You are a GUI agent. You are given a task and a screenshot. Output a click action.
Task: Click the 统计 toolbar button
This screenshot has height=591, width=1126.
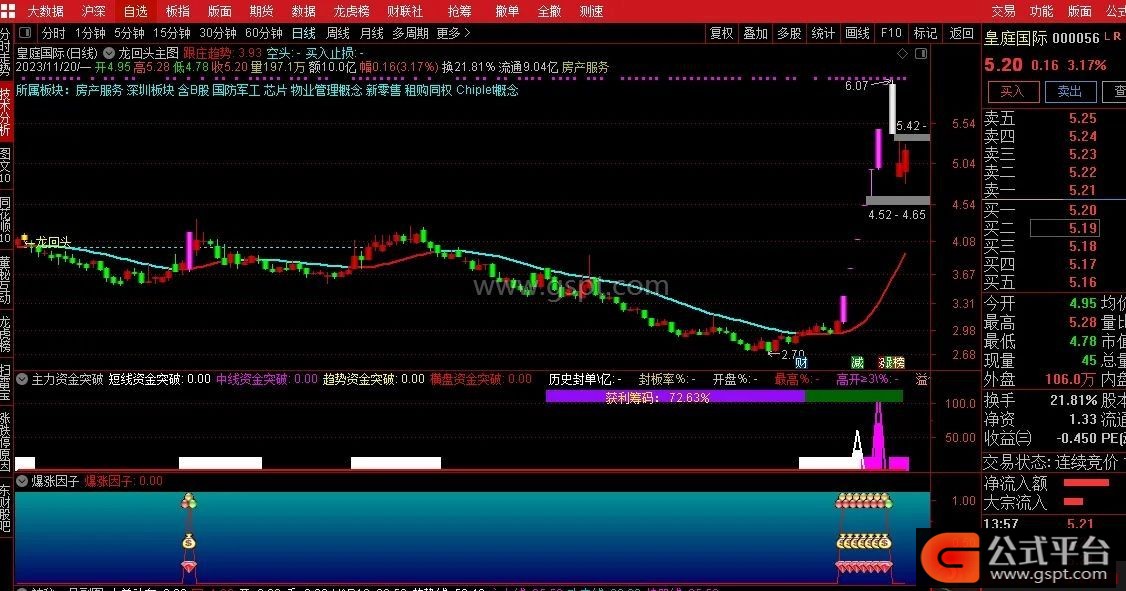click(x=823, y=33)
